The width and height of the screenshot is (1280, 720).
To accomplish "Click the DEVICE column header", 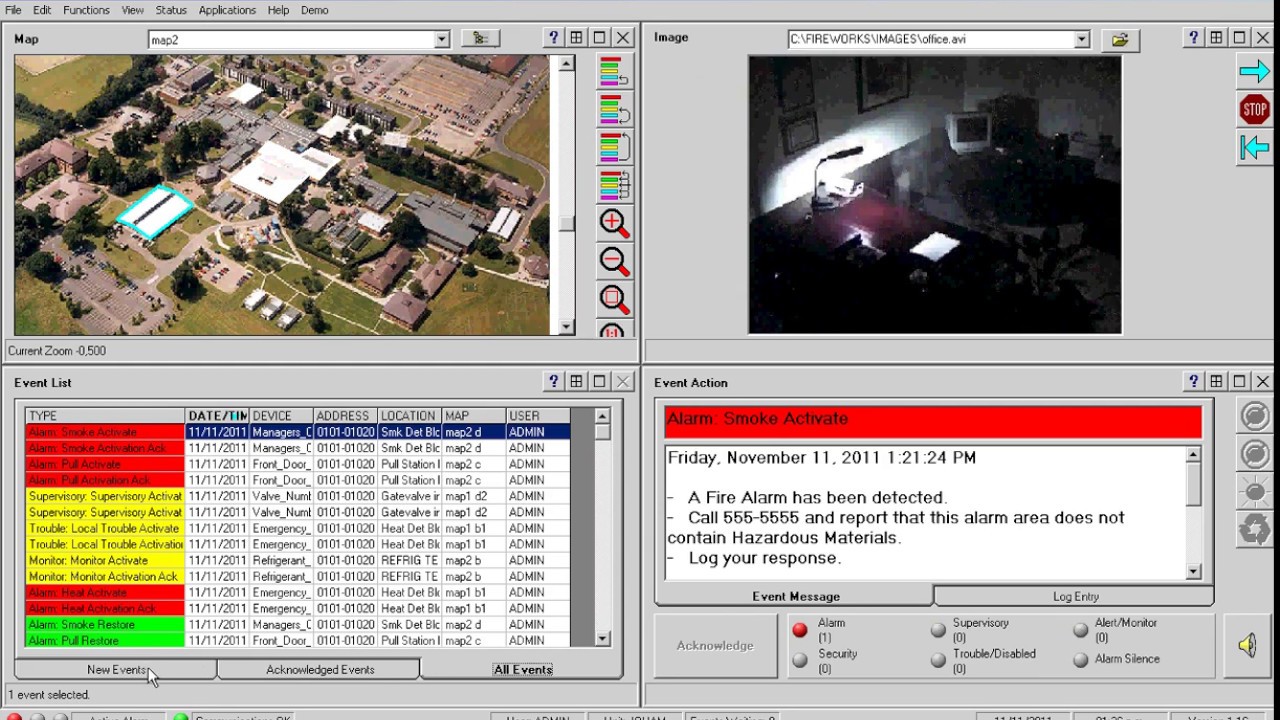I will (281, 416).
